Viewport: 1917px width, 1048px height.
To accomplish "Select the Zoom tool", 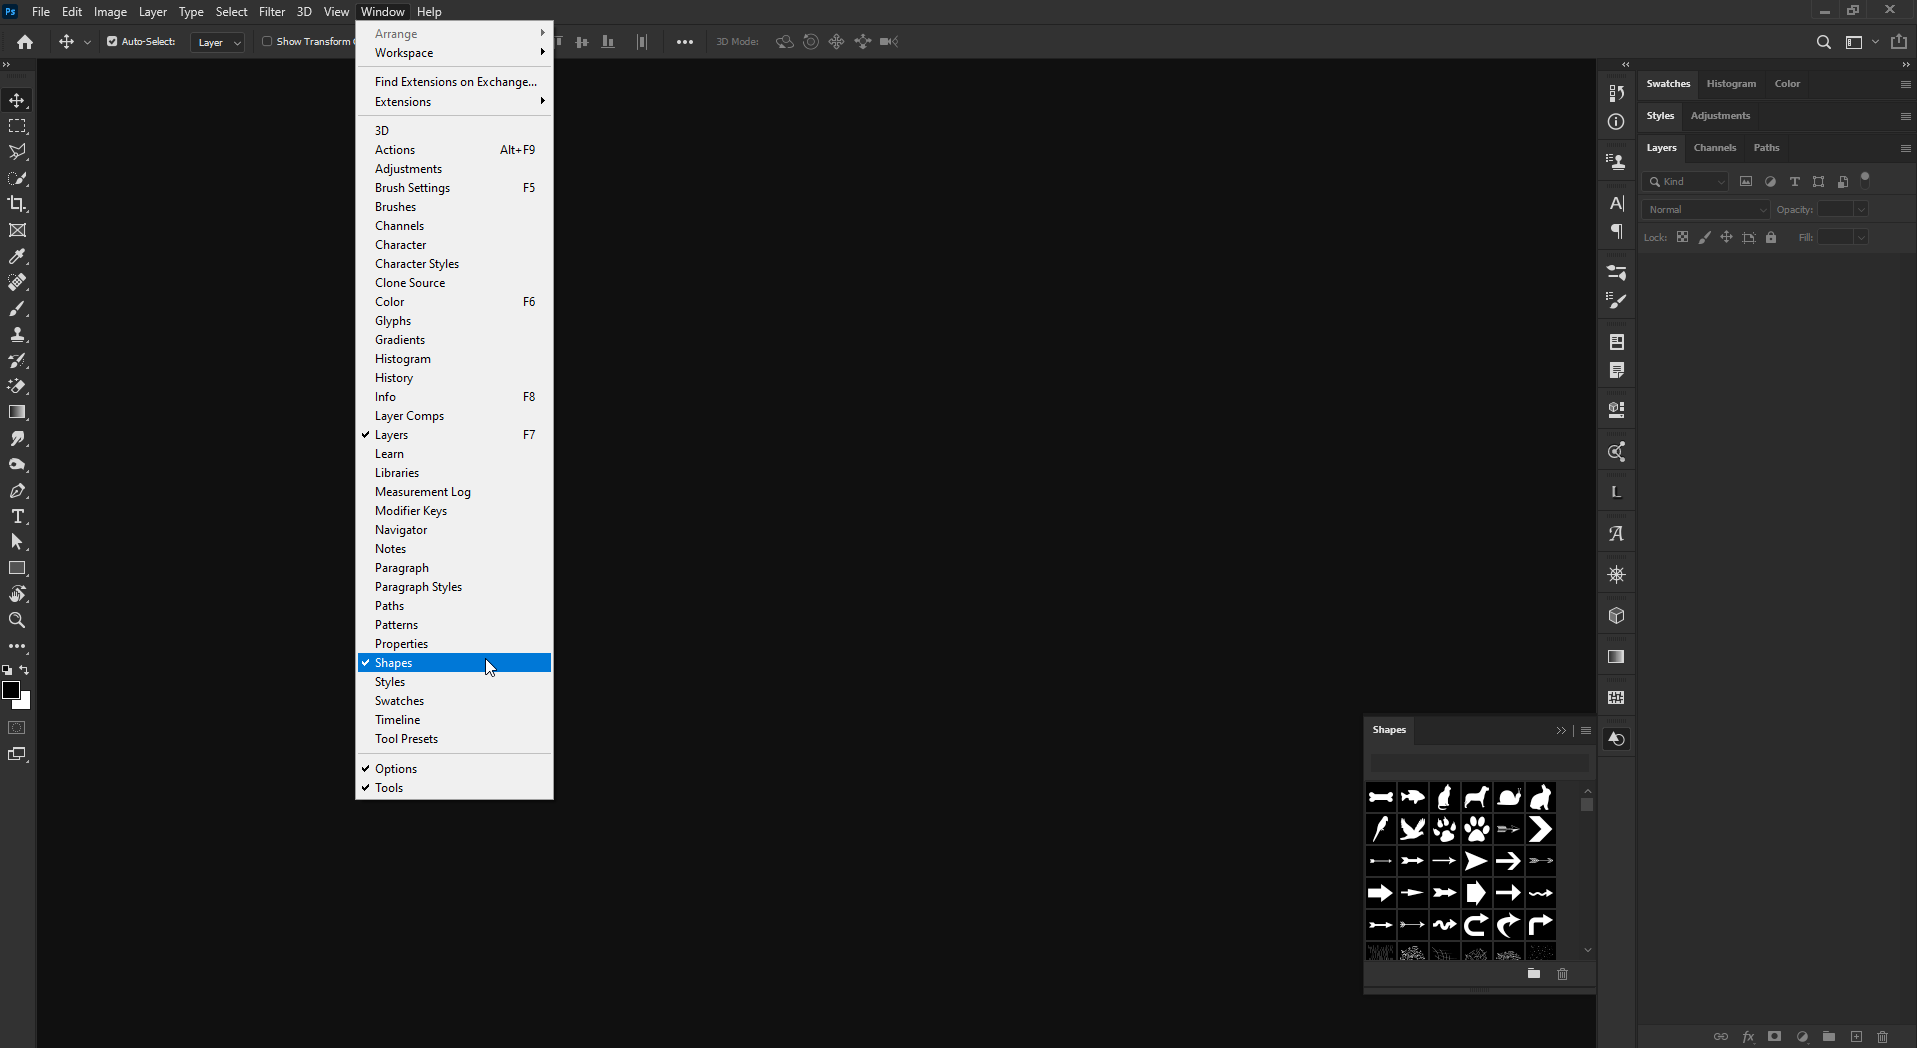I will (x=17, y=620).
